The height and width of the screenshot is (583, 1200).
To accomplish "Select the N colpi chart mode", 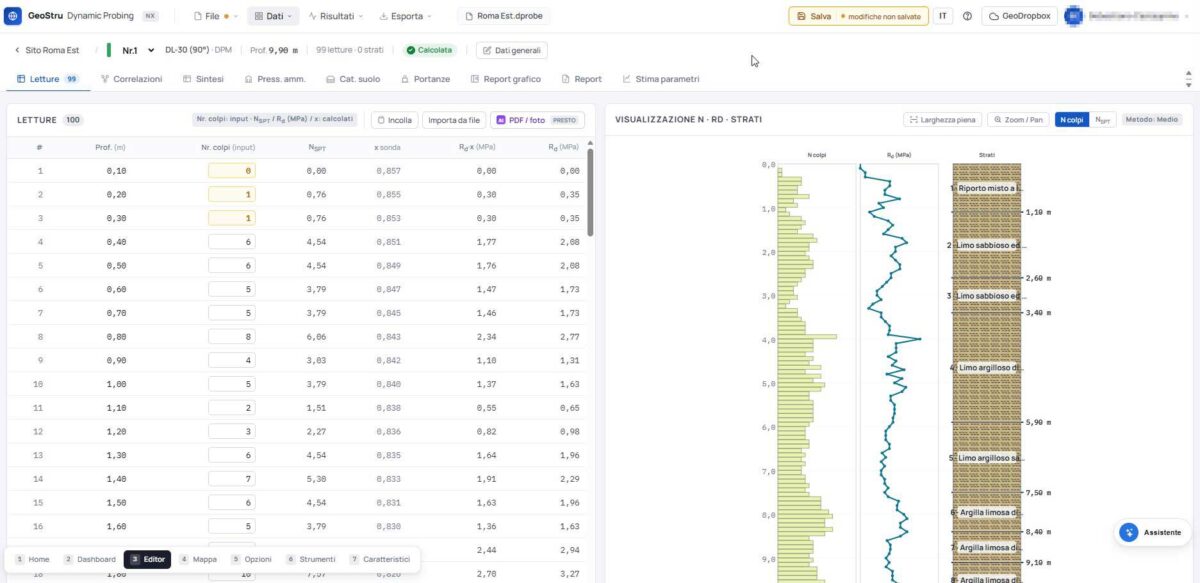I will point(1071,119).
